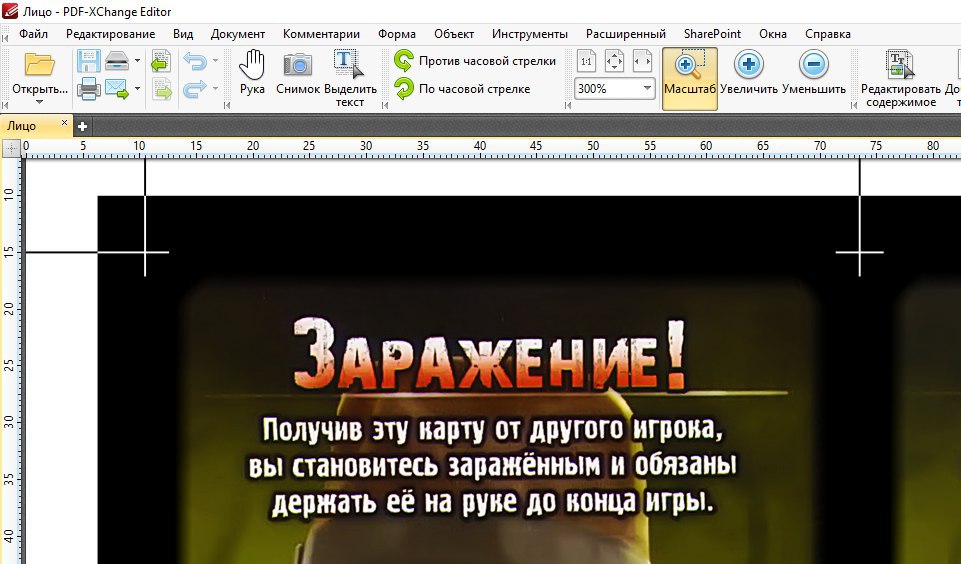Redo the last action
The height and width of the screenshot is (564, 961).
click(x=195, y=89)
